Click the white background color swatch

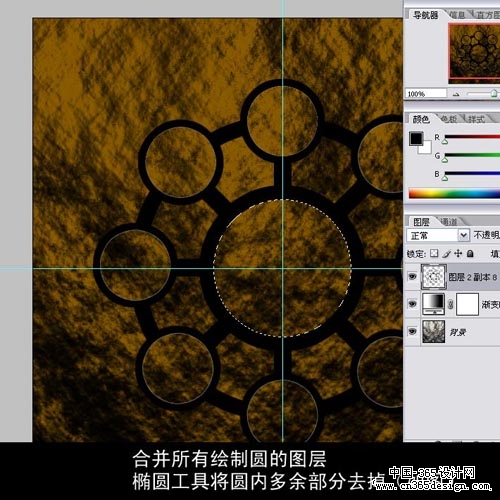426,148
